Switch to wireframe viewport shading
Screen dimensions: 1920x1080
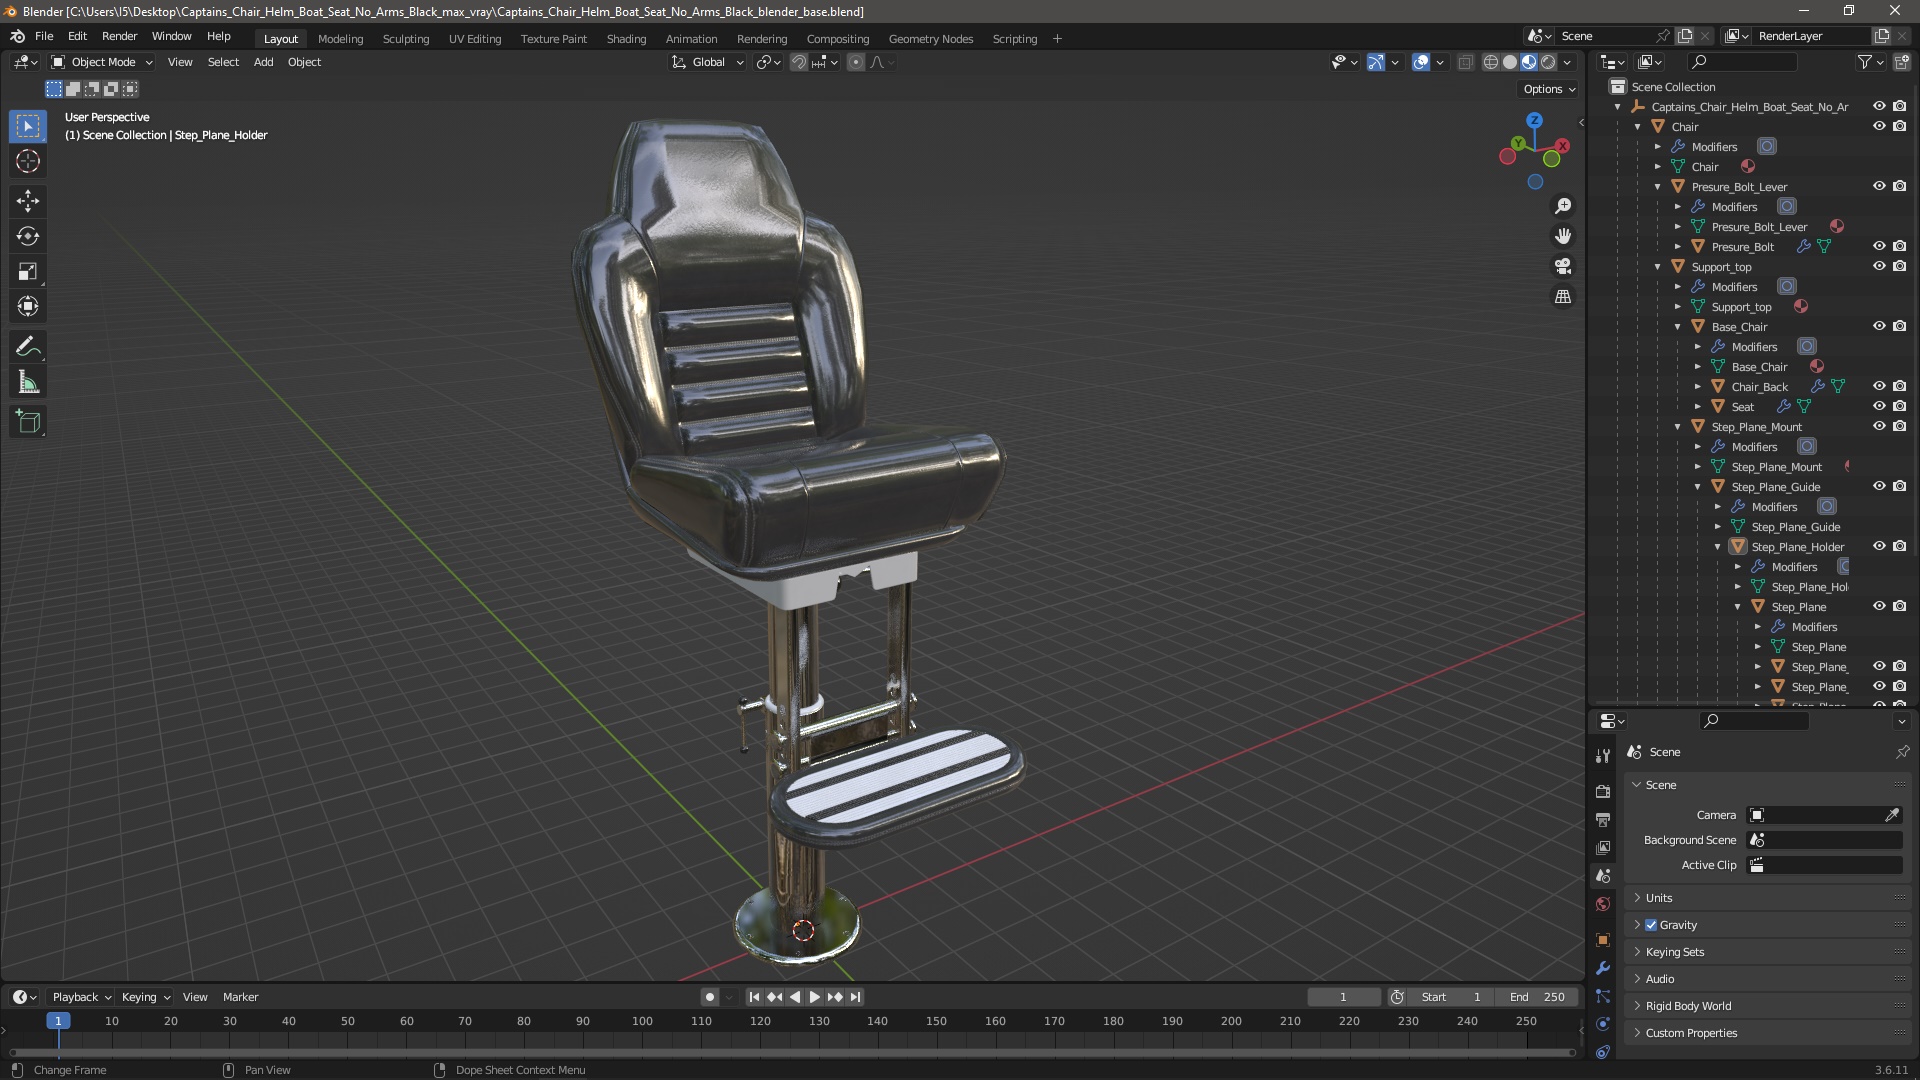[x=1491, y=62]
